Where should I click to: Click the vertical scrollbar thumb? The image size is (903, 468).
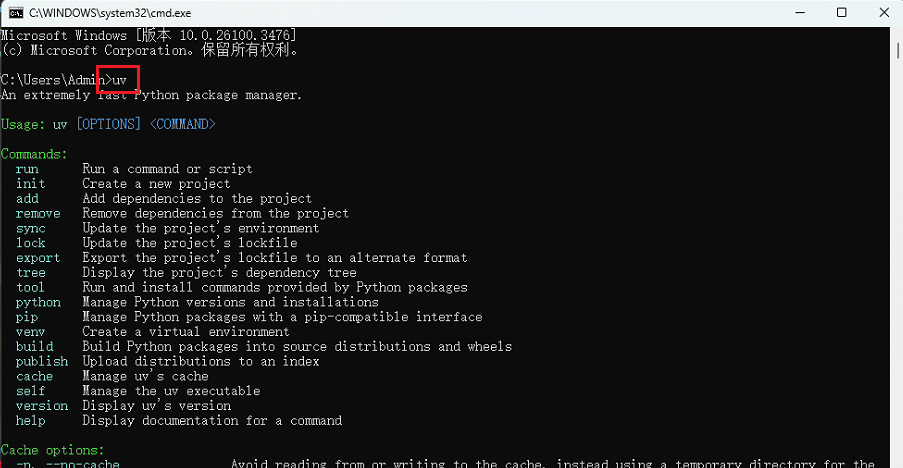pyautogui.click(x=897, y=51)
